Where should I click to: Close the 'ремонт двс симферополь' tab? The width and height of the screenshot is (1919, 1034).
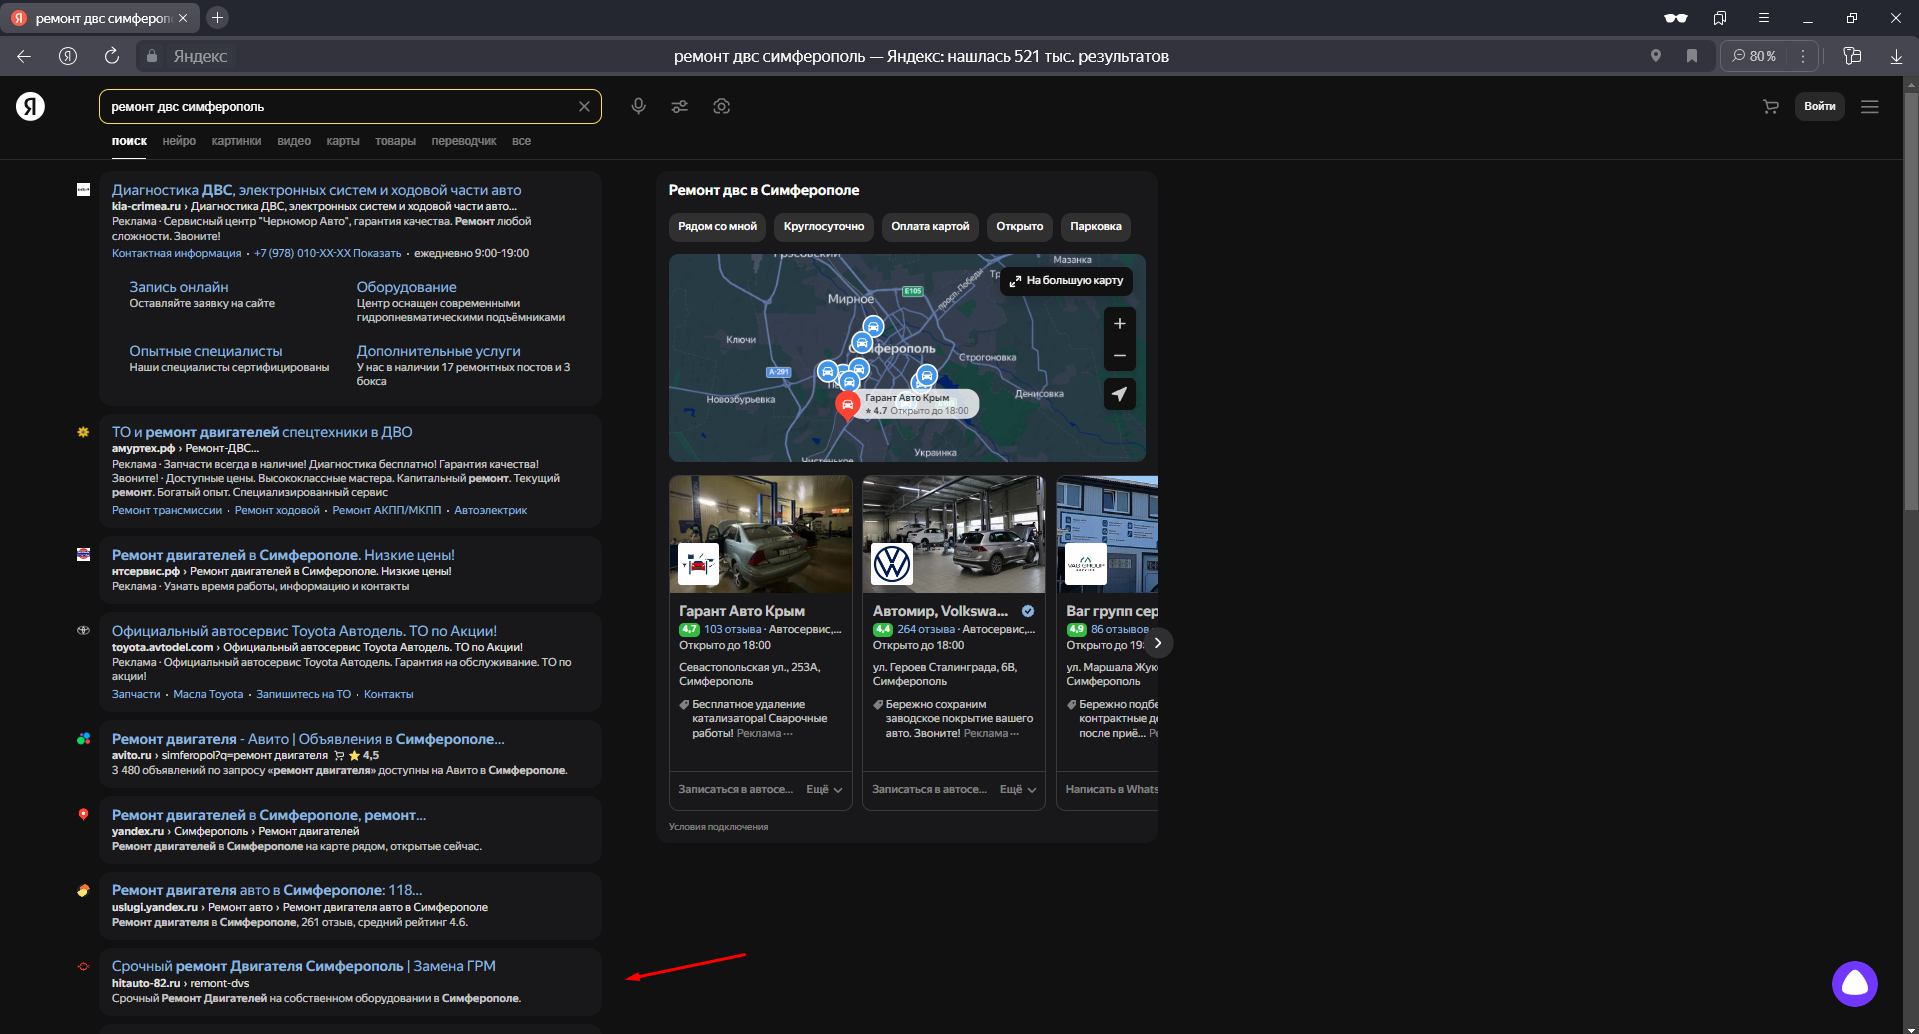tap(183, 18)
